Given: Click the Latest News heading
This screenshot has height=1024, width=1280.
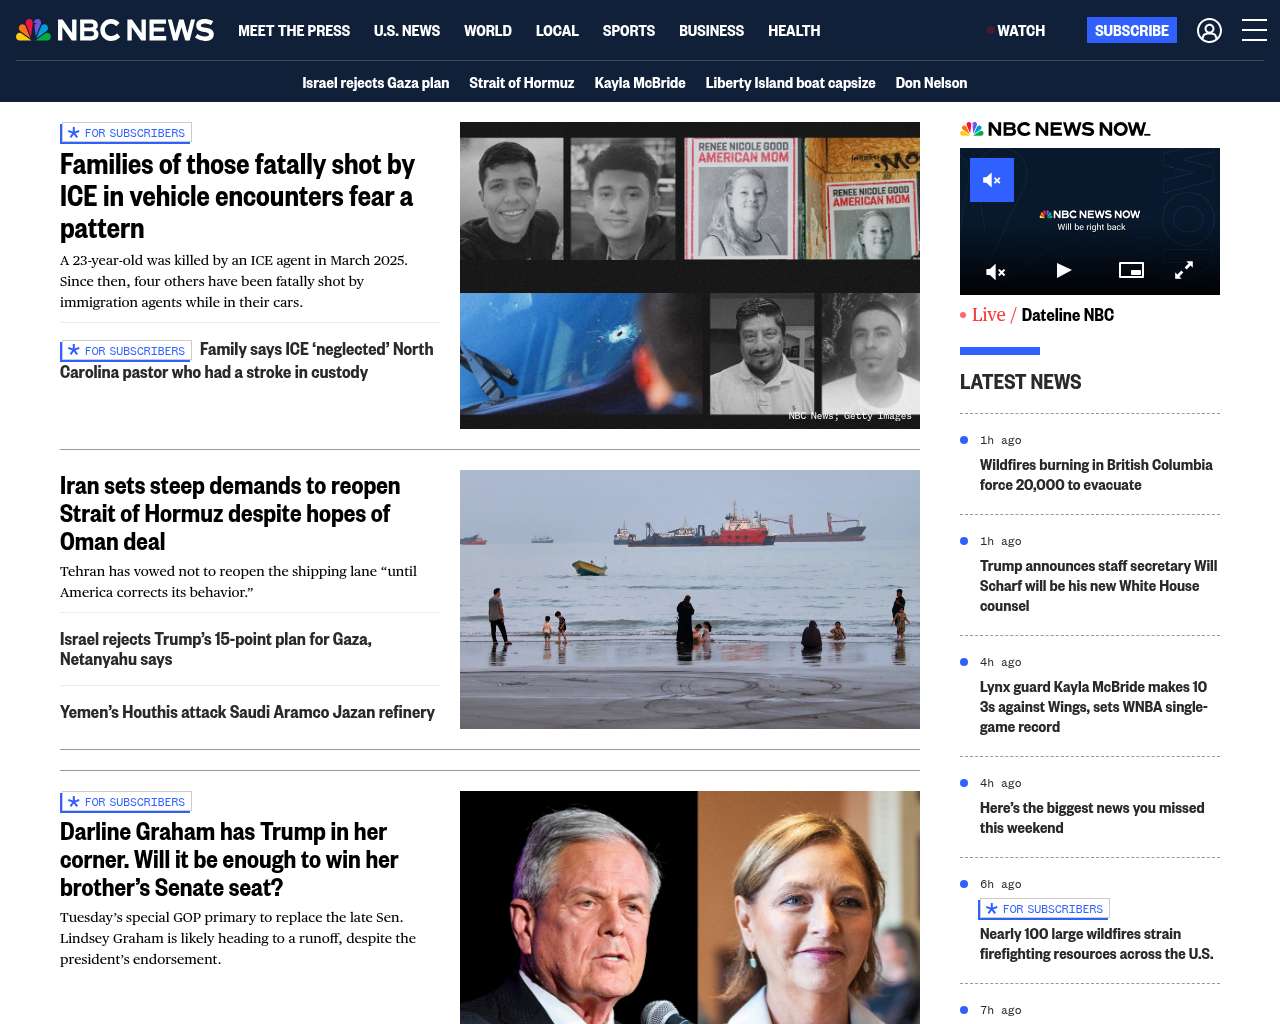Looking at the screenshot, I should point(1020,382).
